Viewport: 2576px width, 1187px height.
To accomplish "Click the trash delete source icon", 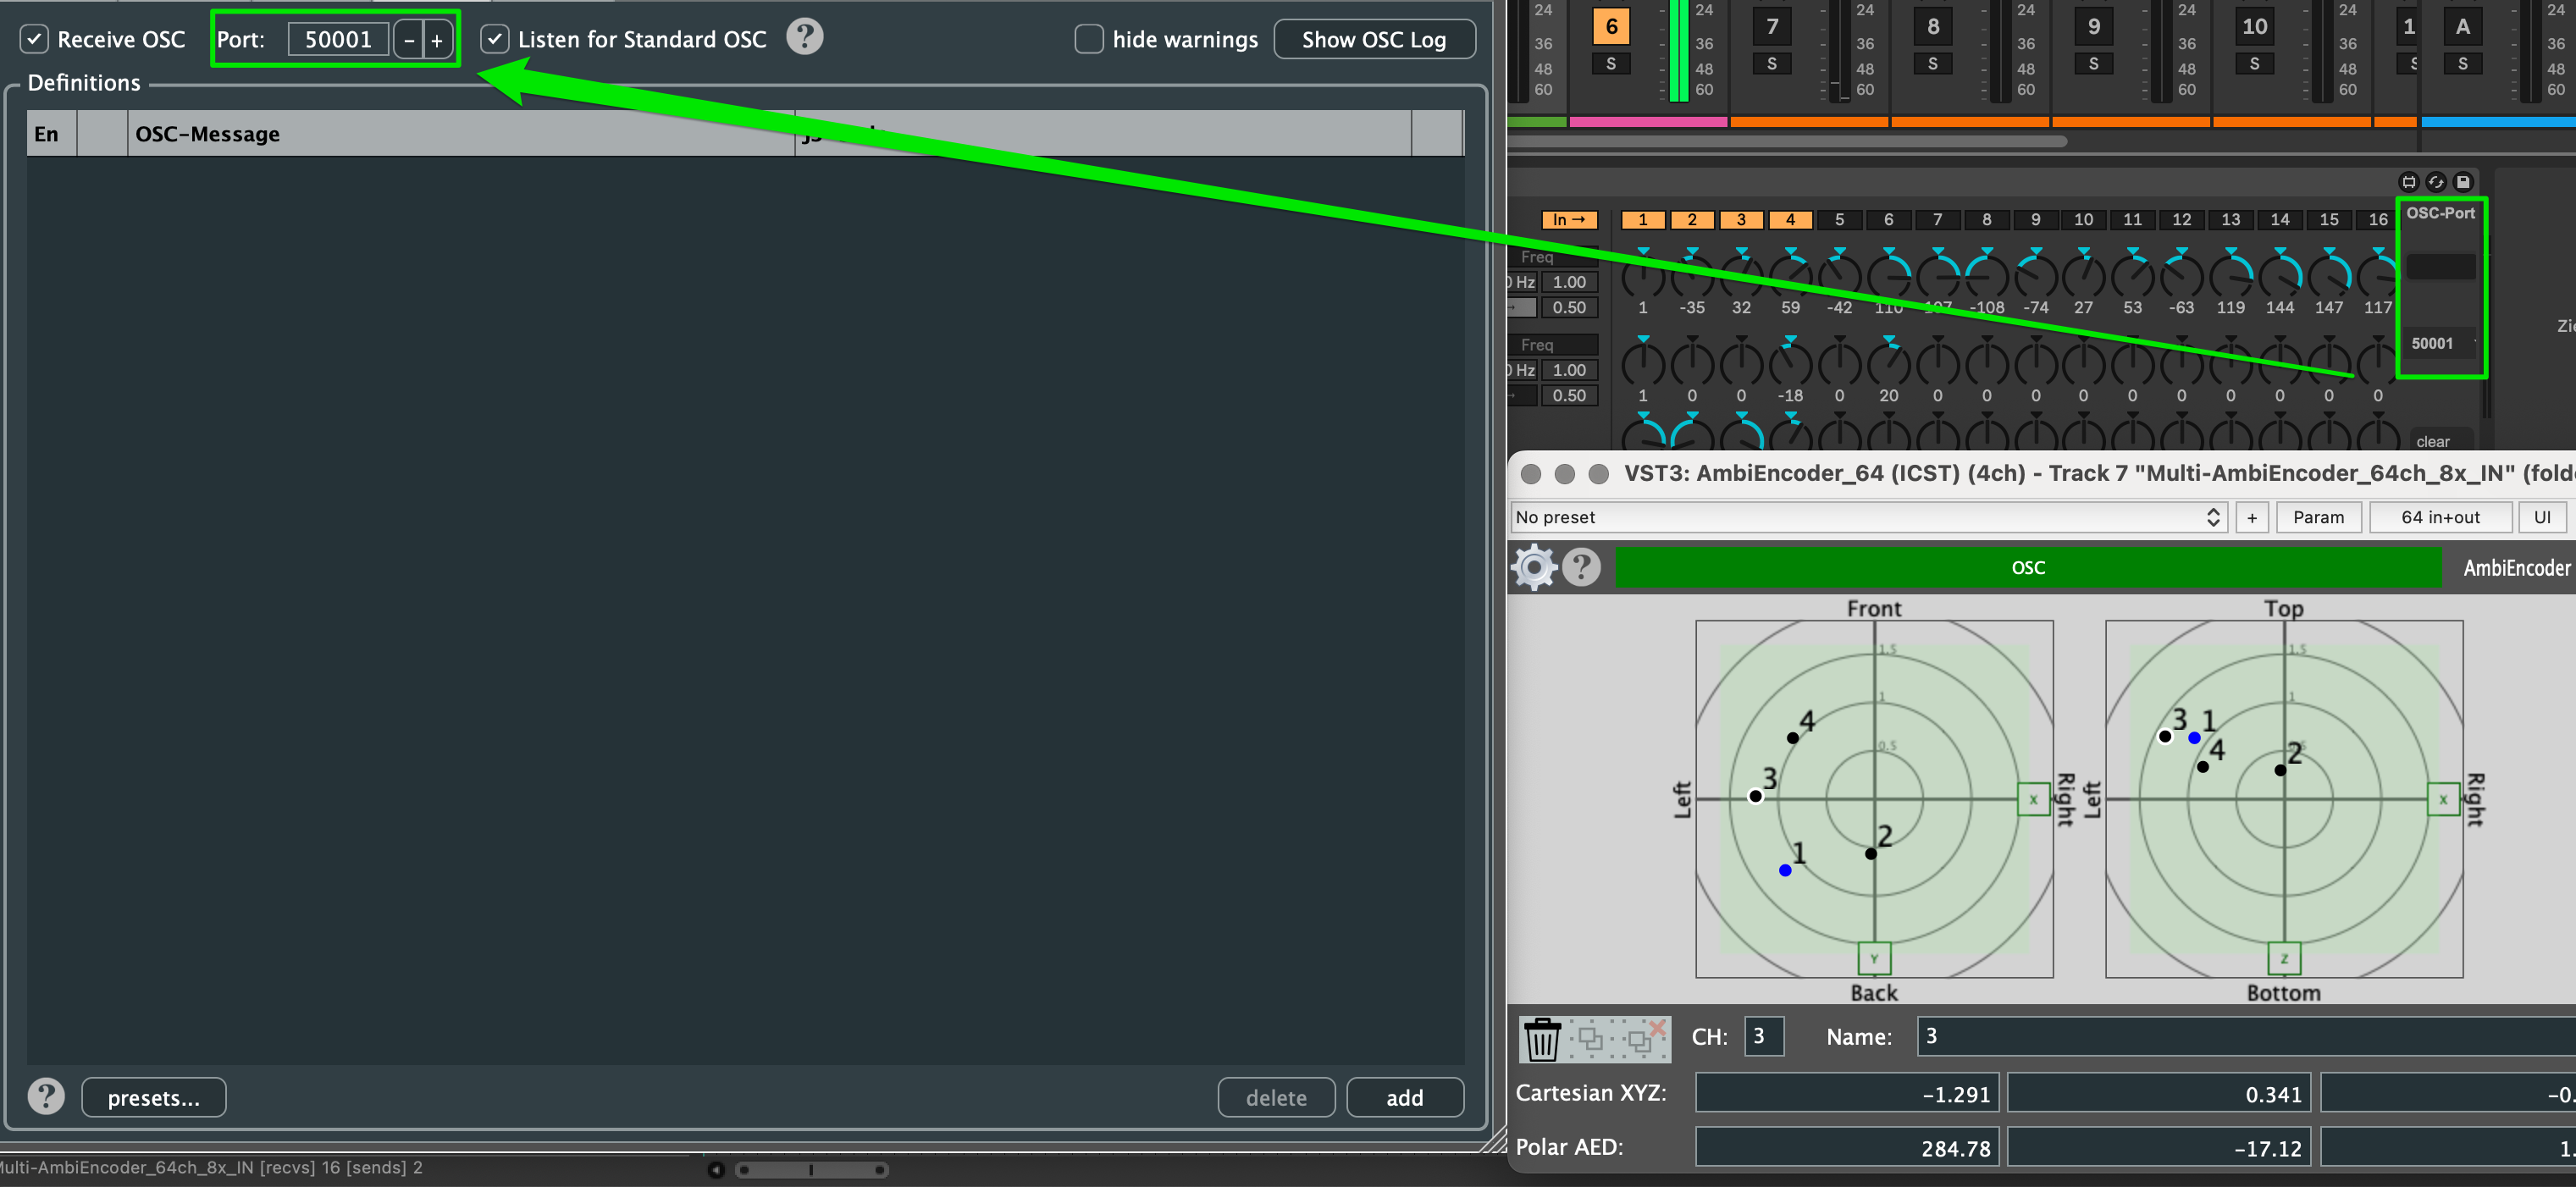I will (x=1541, y=1039).
